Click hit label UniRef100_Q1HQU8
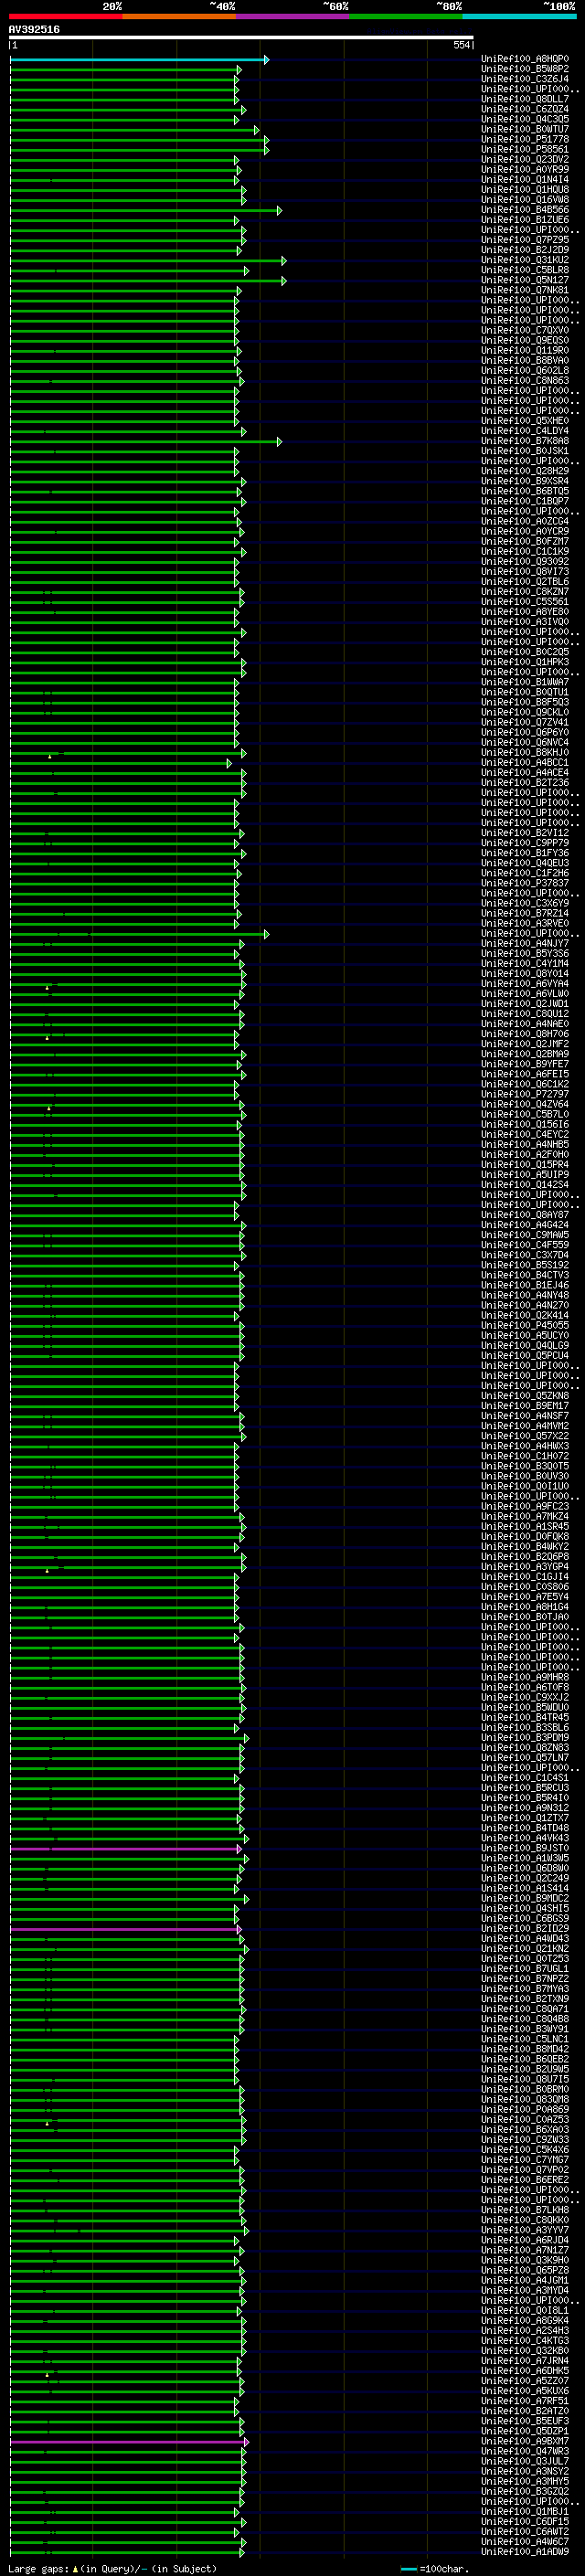The image size is (585, 2576). (525, 189)
